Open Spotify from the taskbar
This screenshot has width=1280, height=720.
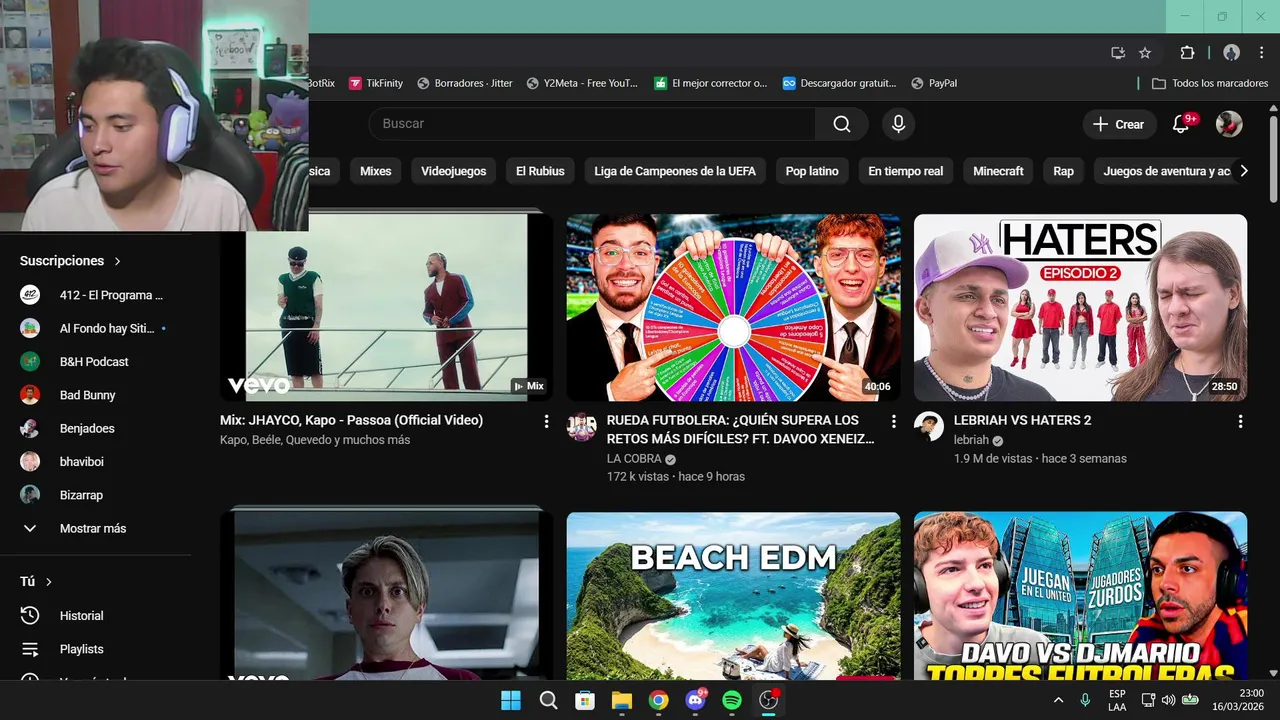tap(731, 700)
